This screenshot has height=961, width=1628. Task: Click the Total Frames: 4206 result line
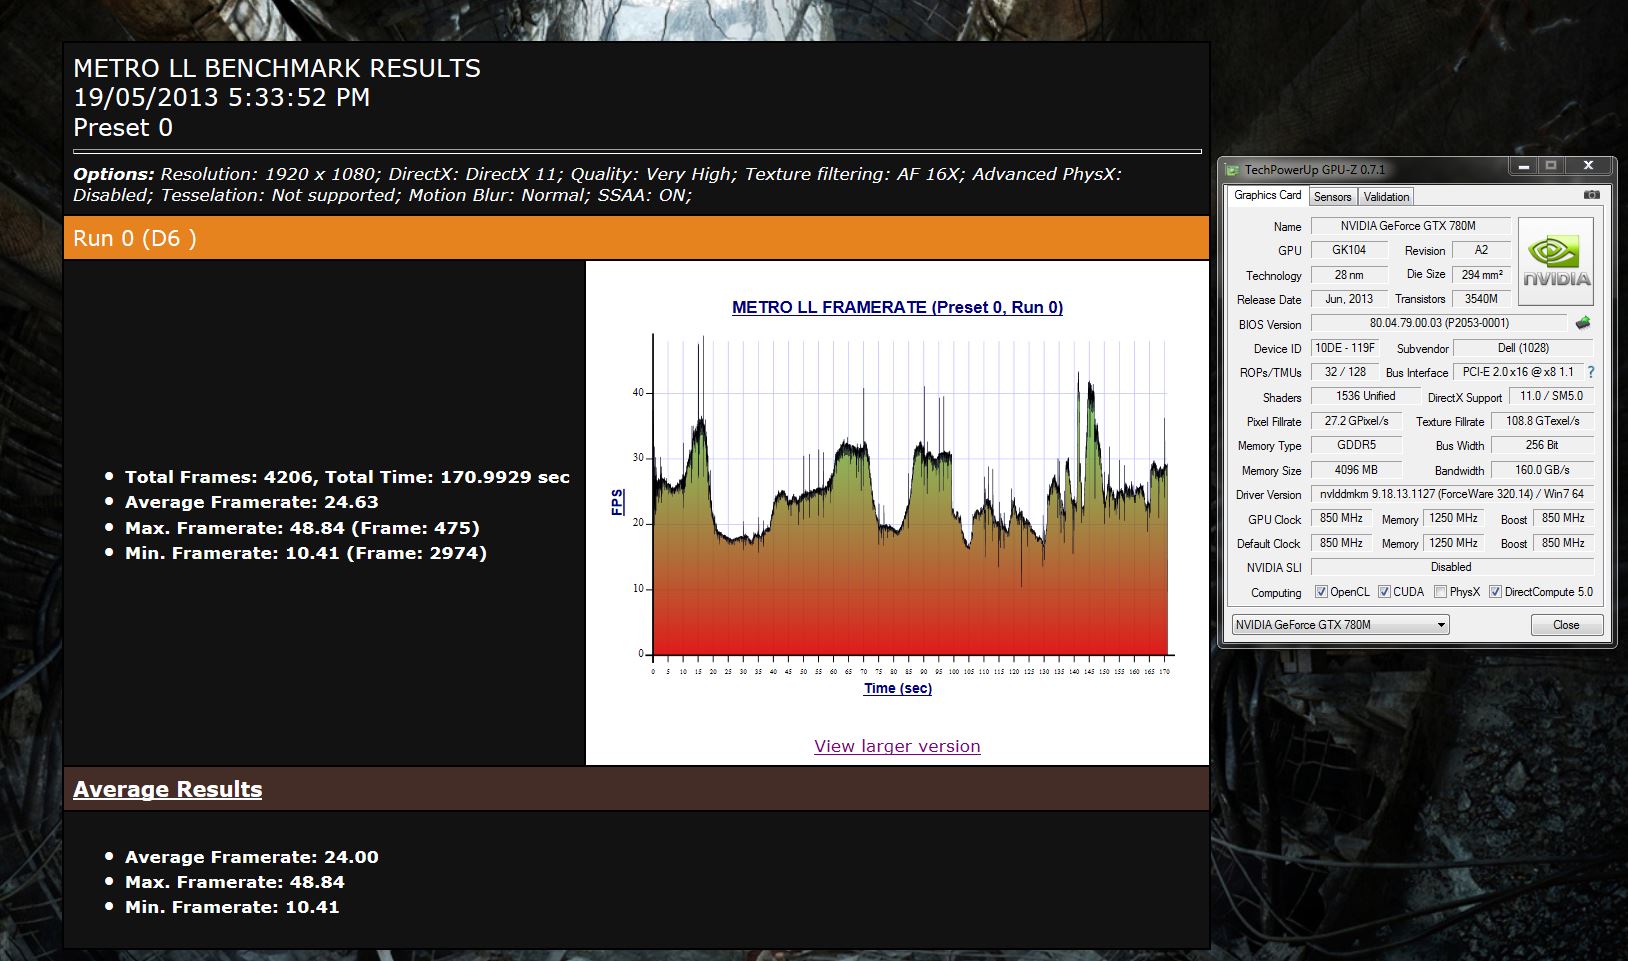pyautogui.click(x=347, y=477)
